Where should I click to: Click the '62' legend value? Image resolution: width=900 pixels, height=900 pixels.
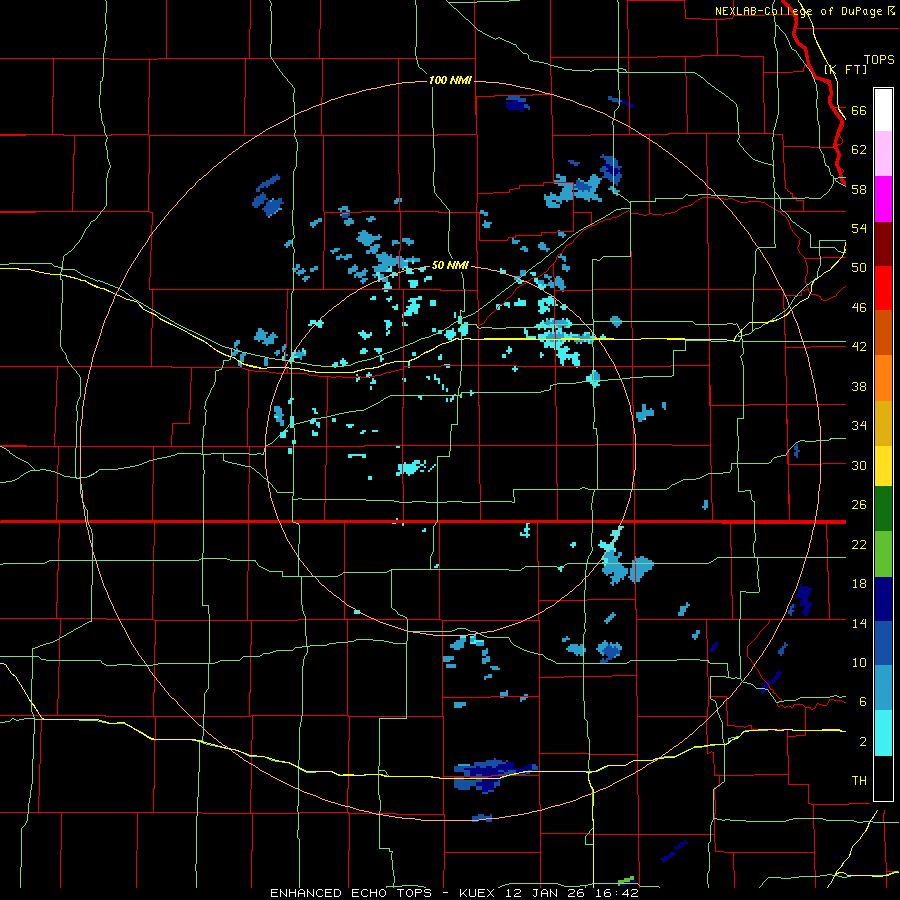click(859, 149)
